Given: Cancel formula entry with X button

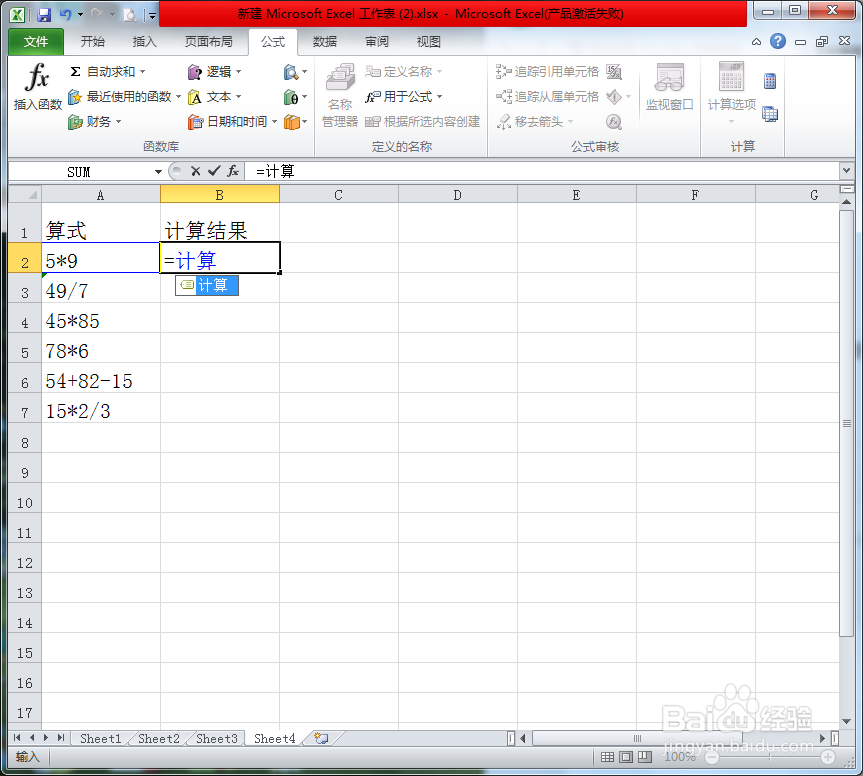Looking at the screenshot, I should coord(195,171).
